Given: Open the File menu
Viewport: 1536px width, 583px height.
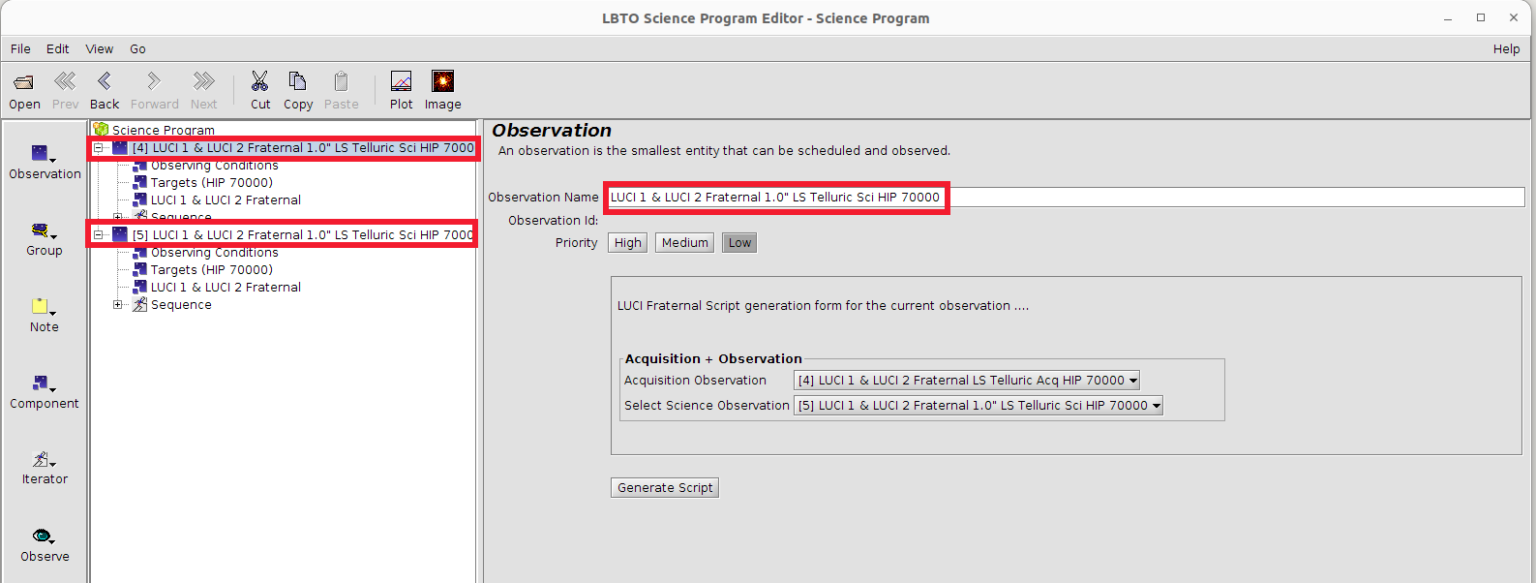Looking at the screenshot, I should point(20,49).
